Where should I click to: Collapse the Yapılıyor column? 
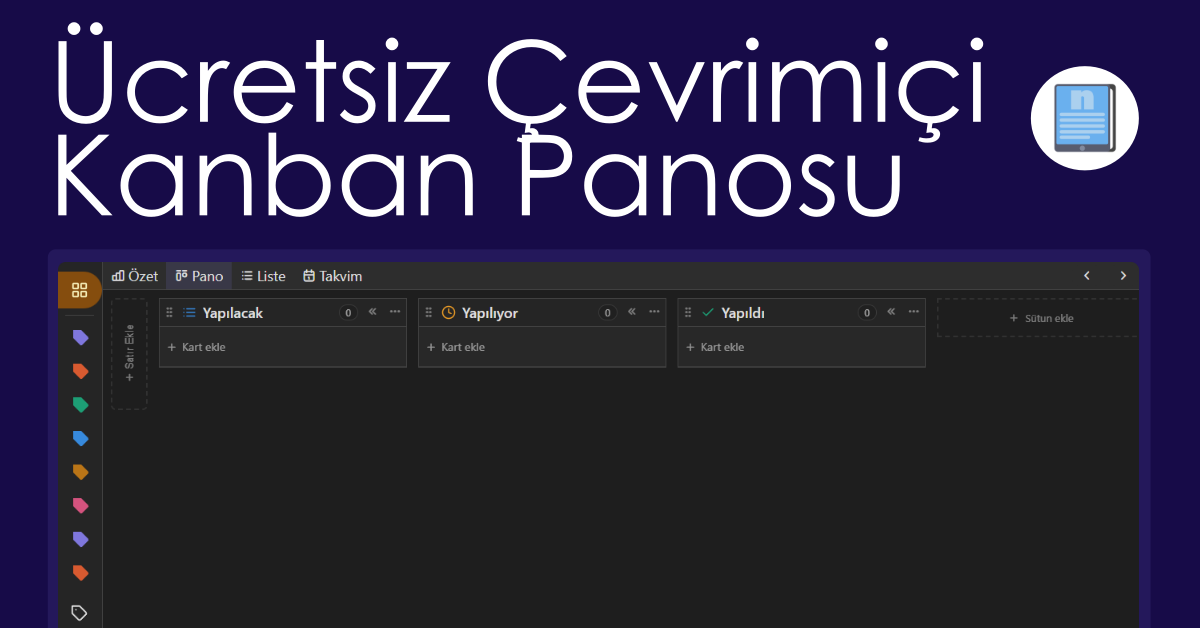(x=632, y=312)
